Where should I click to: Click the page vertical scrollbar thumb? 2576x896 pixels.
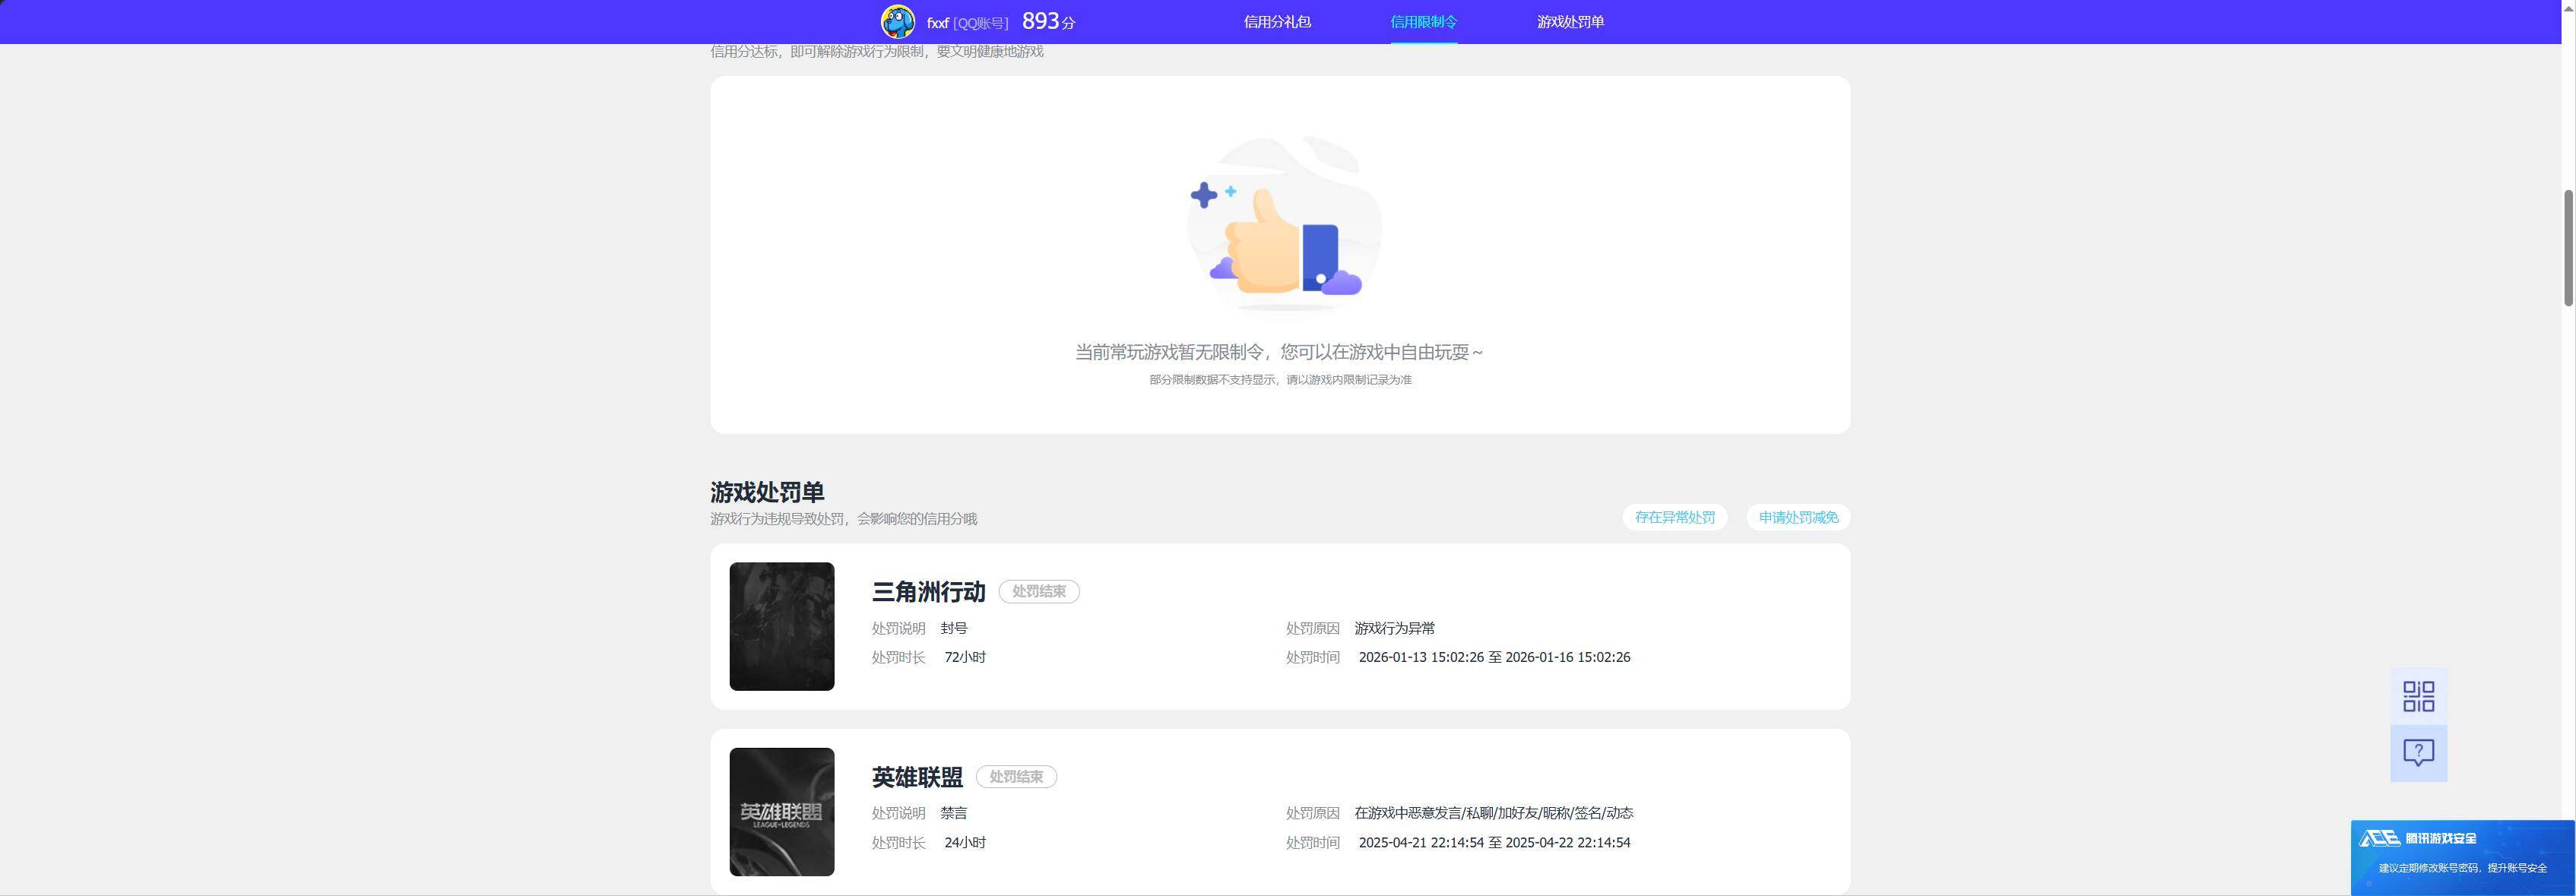pyautogui.click(x=2568, y=247)
